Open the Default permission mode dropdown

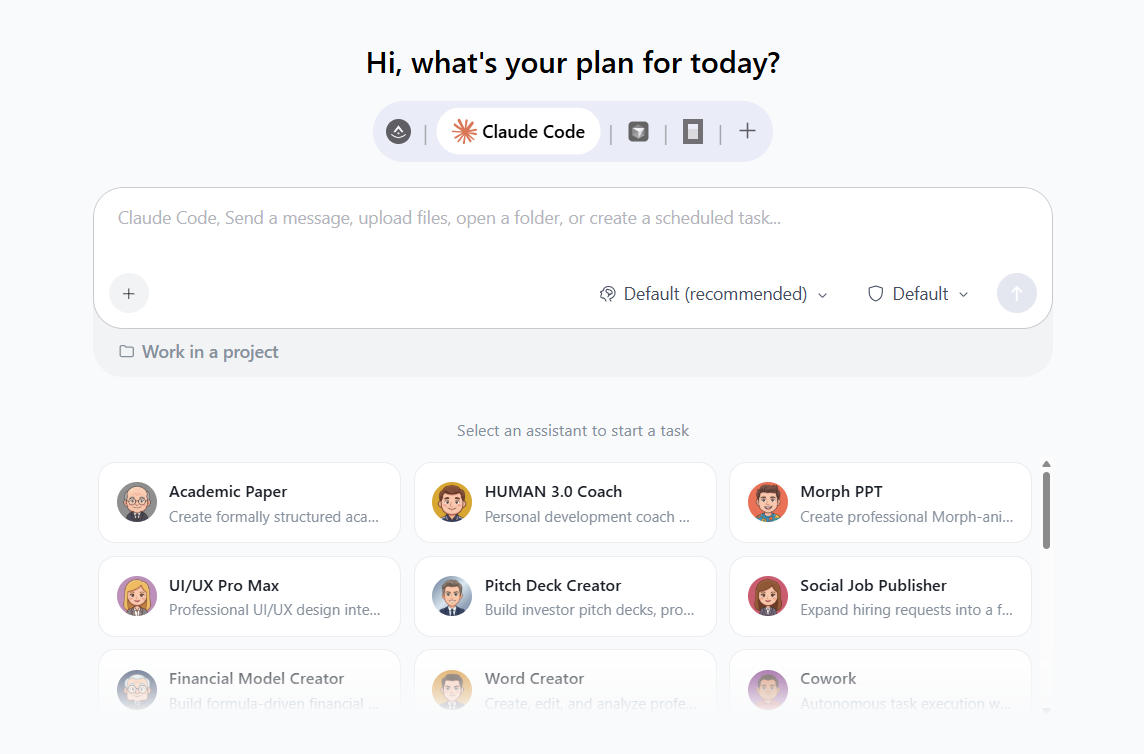click(x=918, y=294)
